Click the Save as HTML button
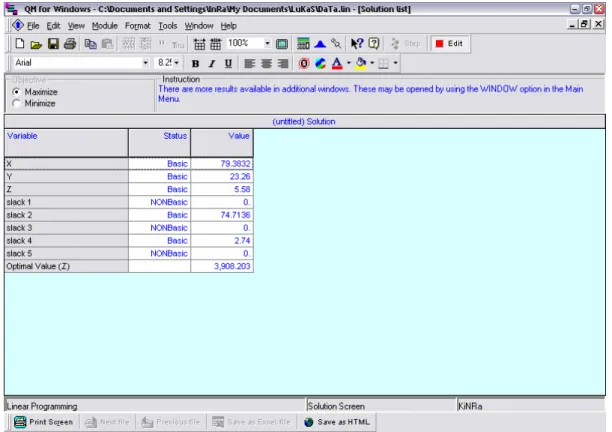 pos(336,422)
